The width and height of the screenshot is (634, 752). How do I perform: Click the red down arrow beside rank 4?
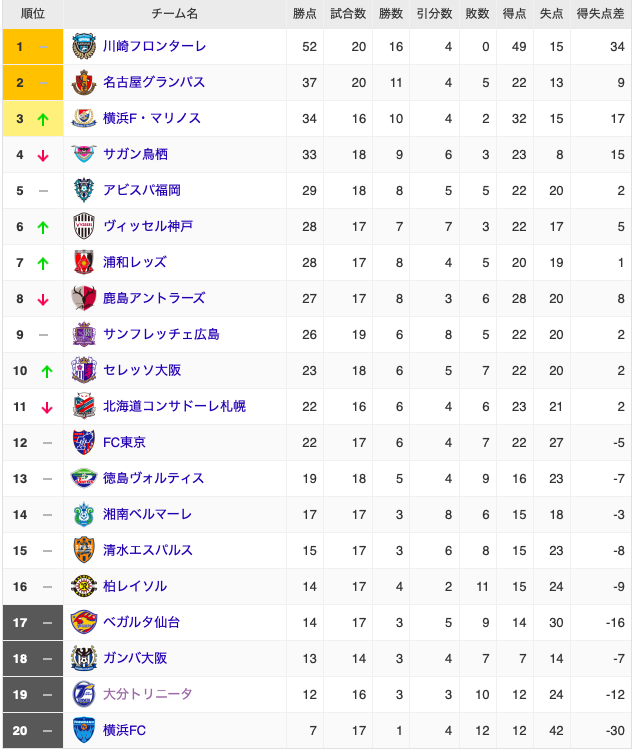tap(43, 155)
